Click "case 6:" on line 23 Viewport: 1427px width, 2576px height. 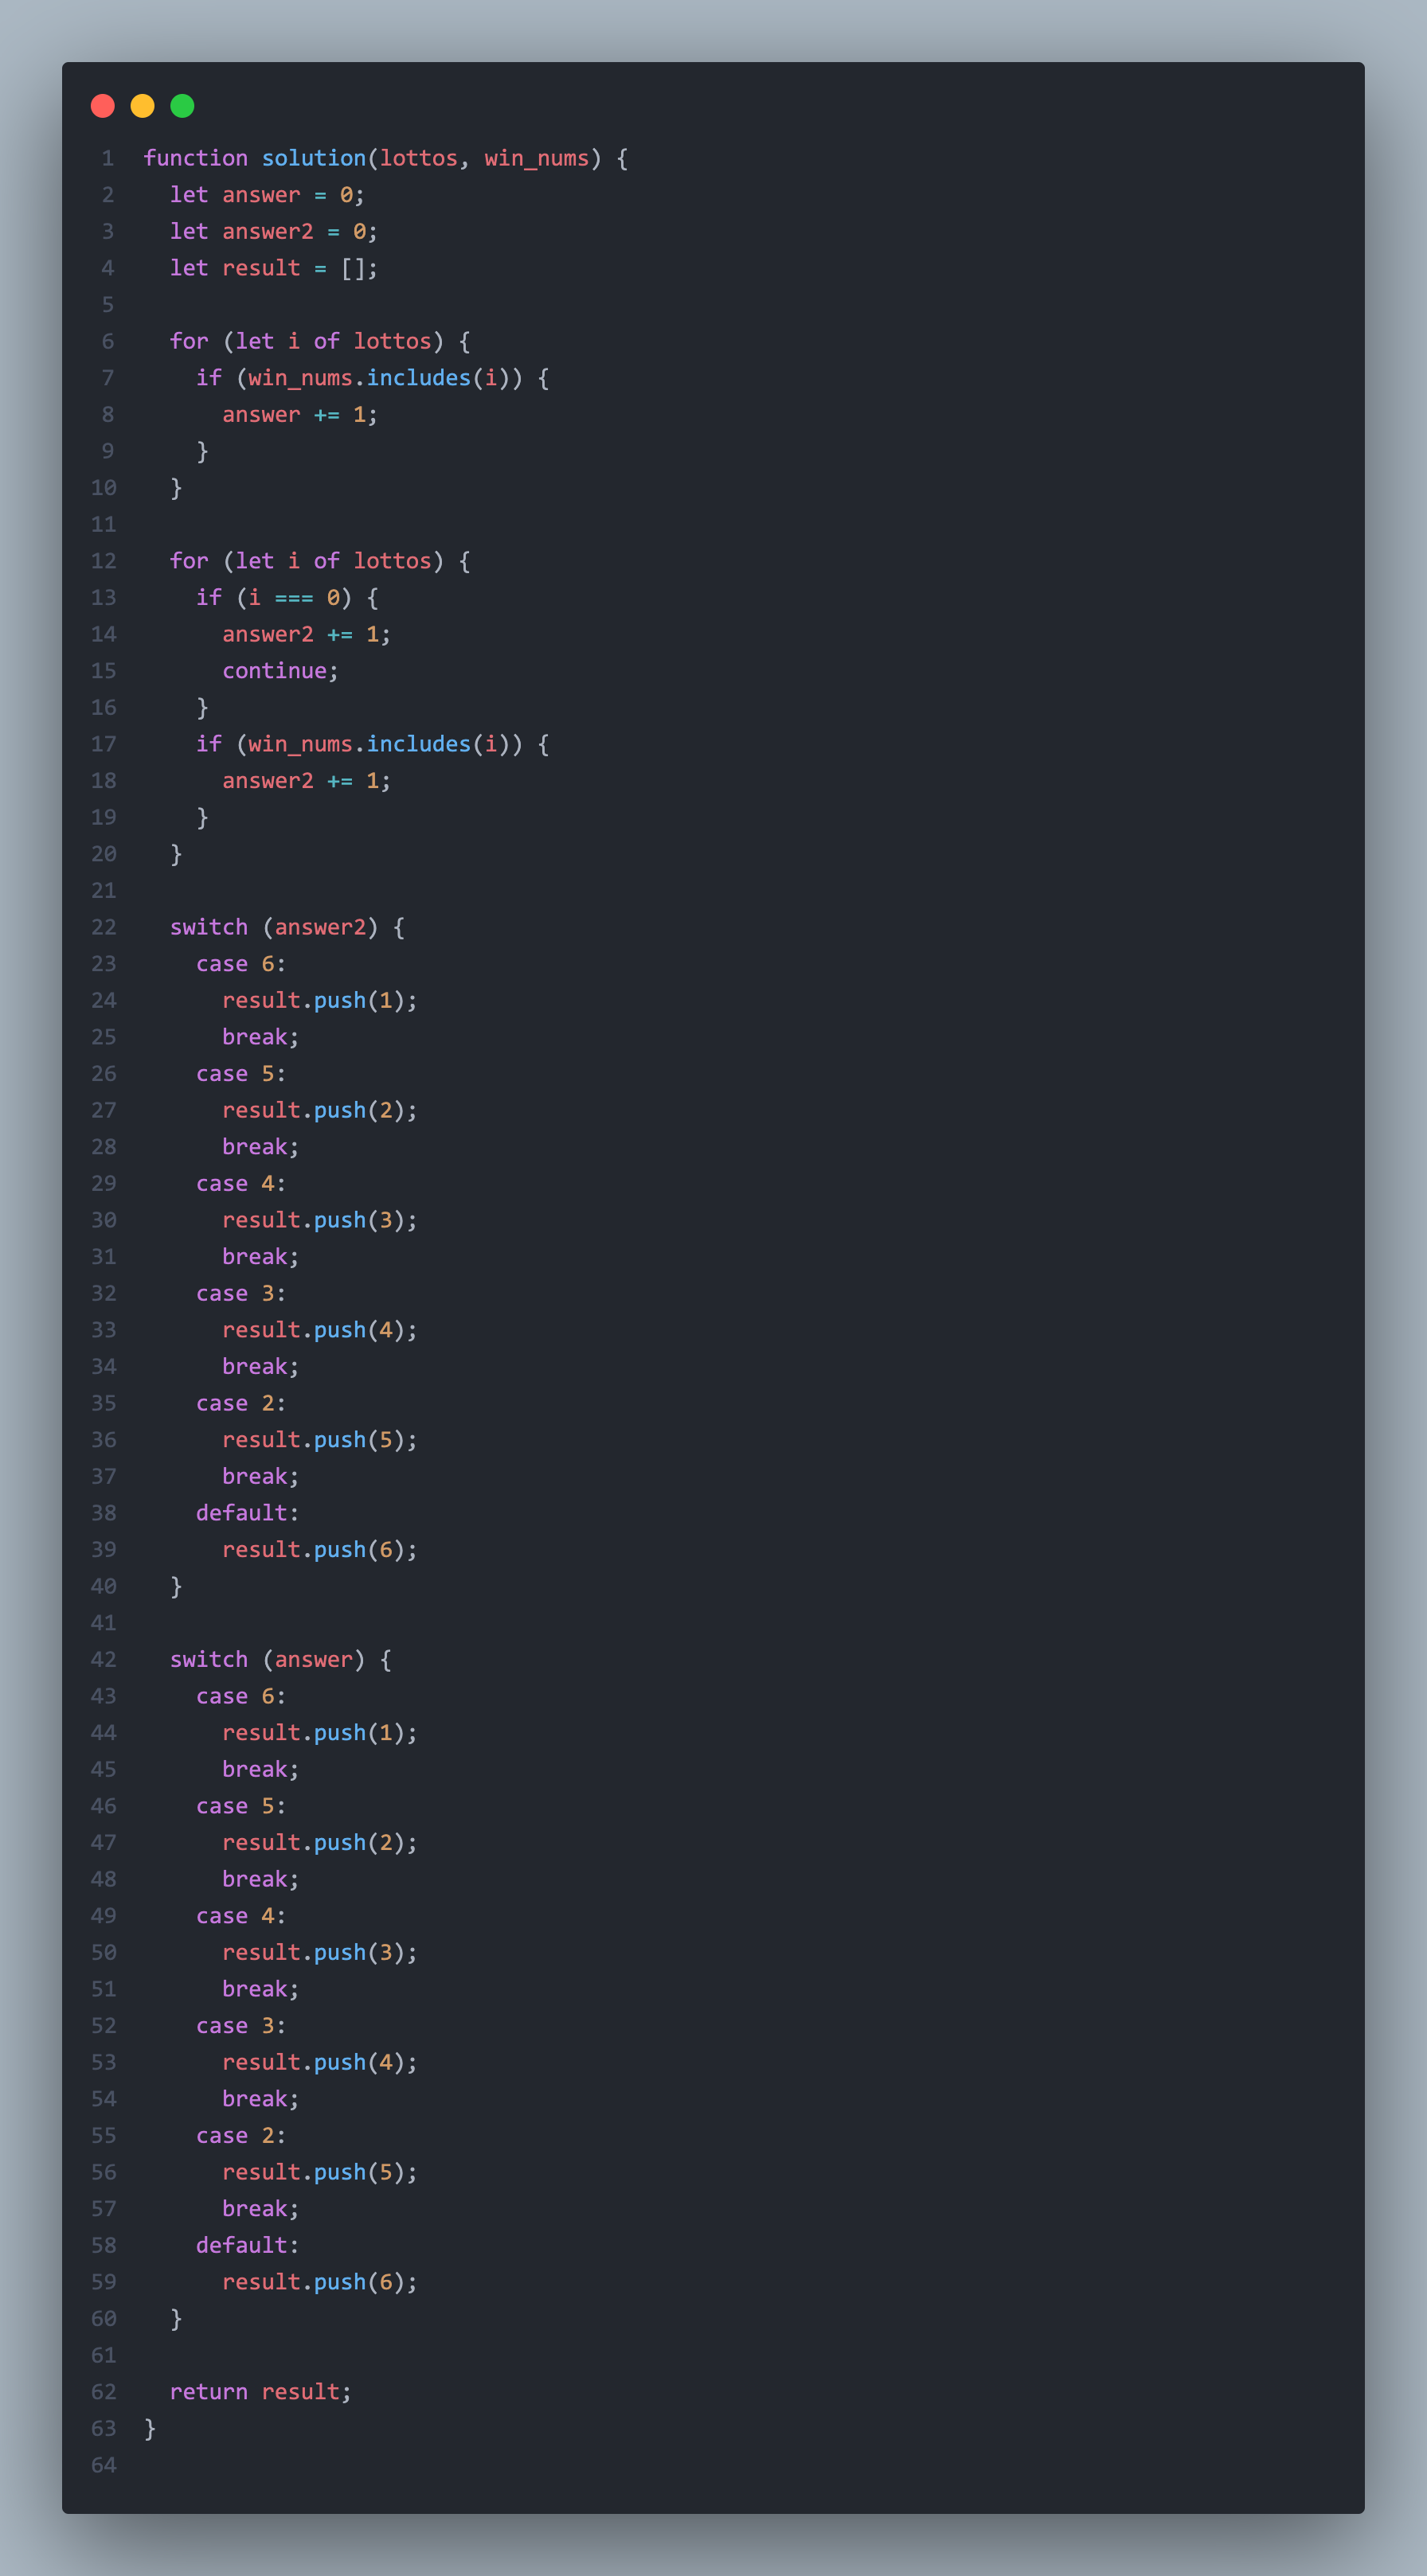pyautogui.click(x=241, y=964)
